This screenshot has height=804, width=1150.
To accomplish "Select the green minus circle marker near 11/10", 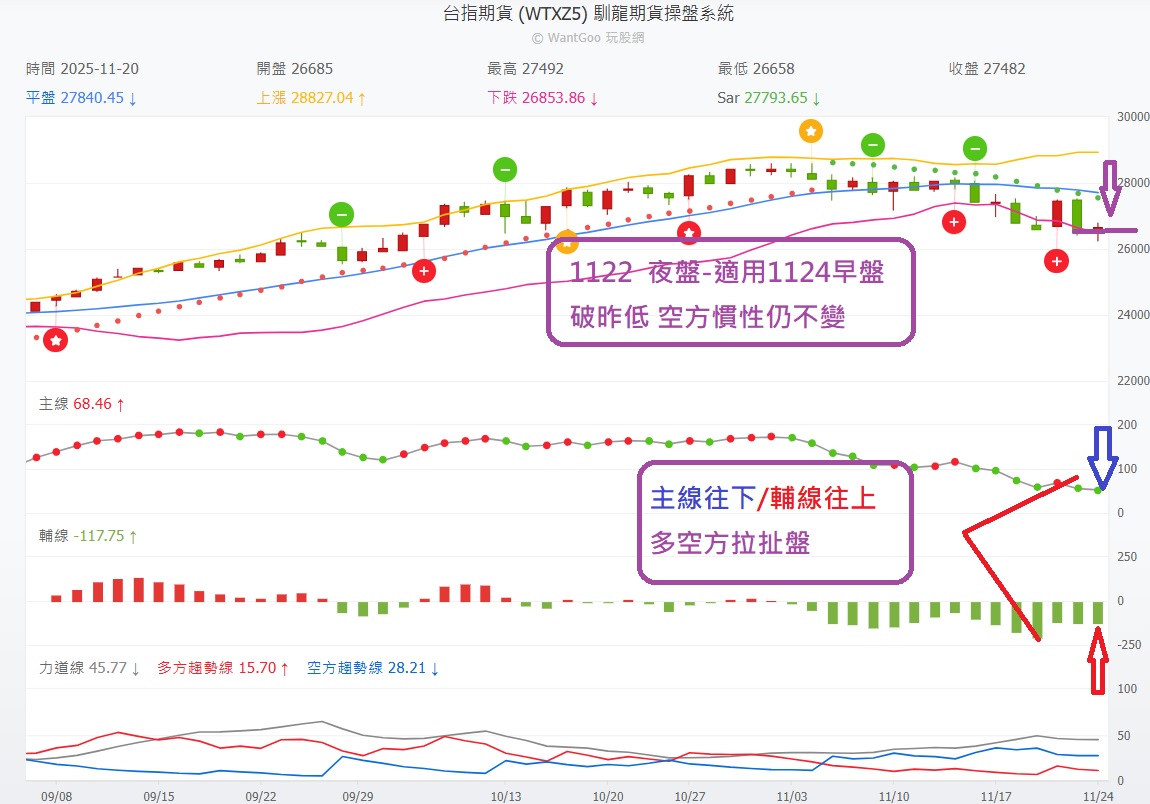I will pyautogui.click(x=873, y=146).
